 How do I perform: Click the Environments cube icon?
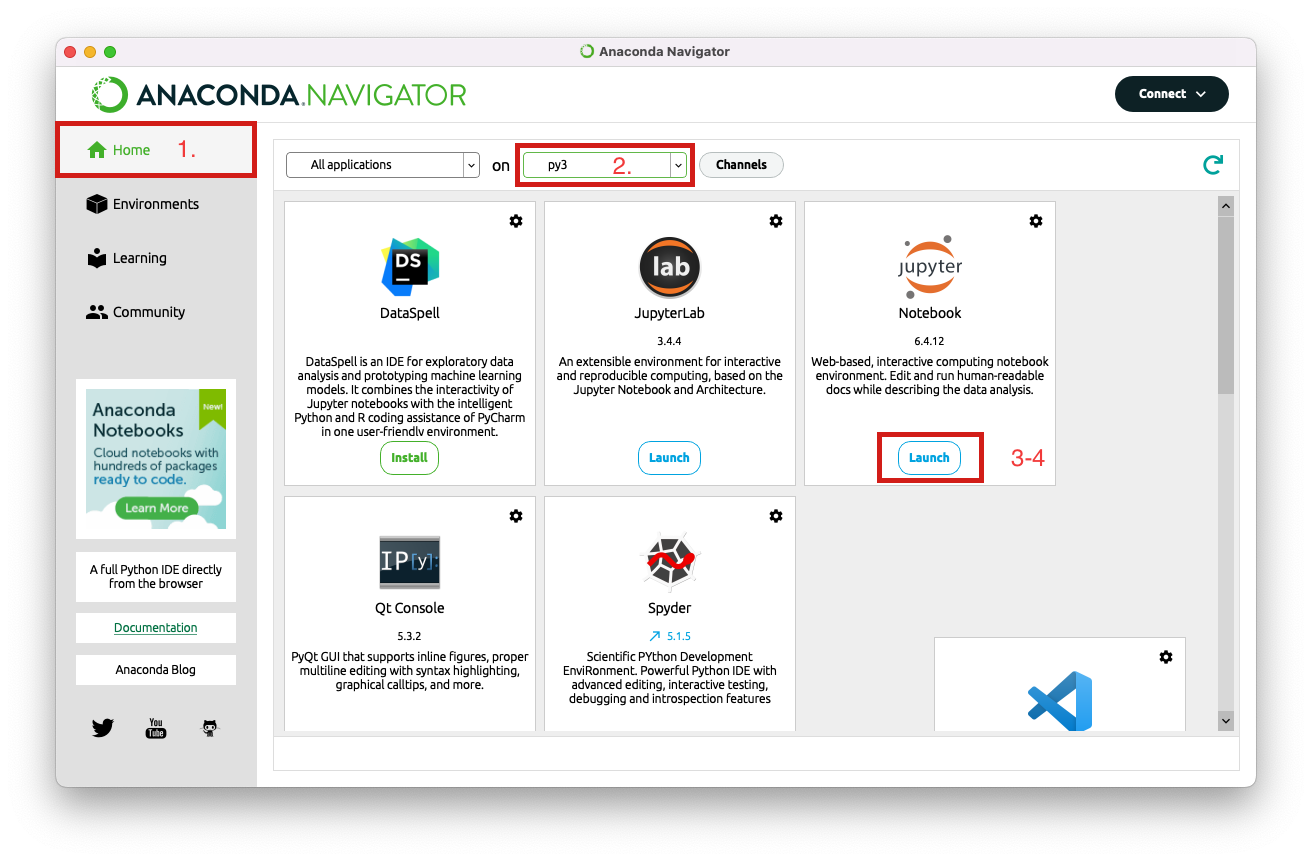tap(97, 204)
